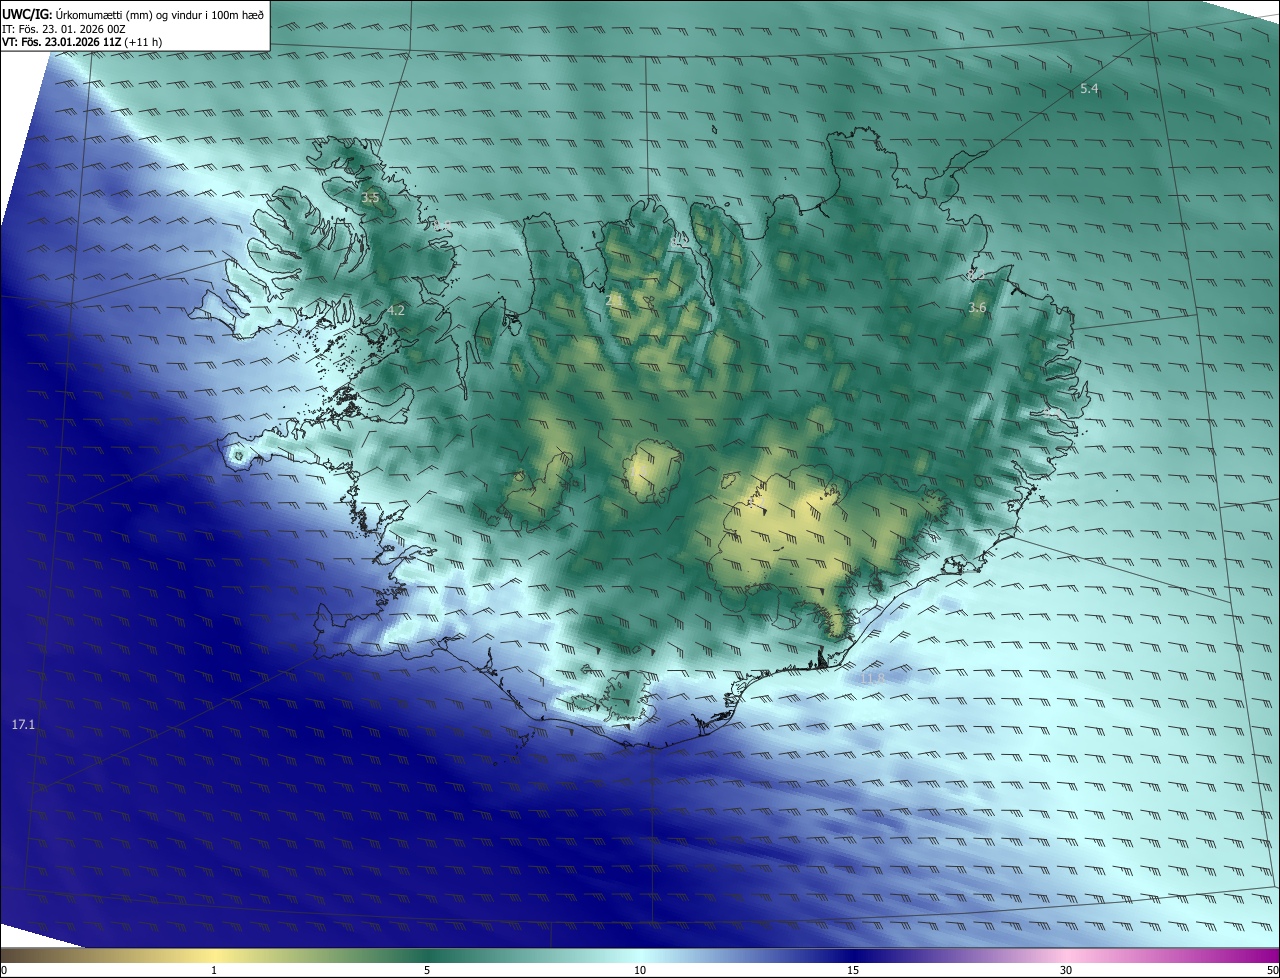The height and width of the screenshot is (978, 1280).
Task: Click the 'IT: Fös. 23. 01. 2026 00Z' line
Action: 63,28
